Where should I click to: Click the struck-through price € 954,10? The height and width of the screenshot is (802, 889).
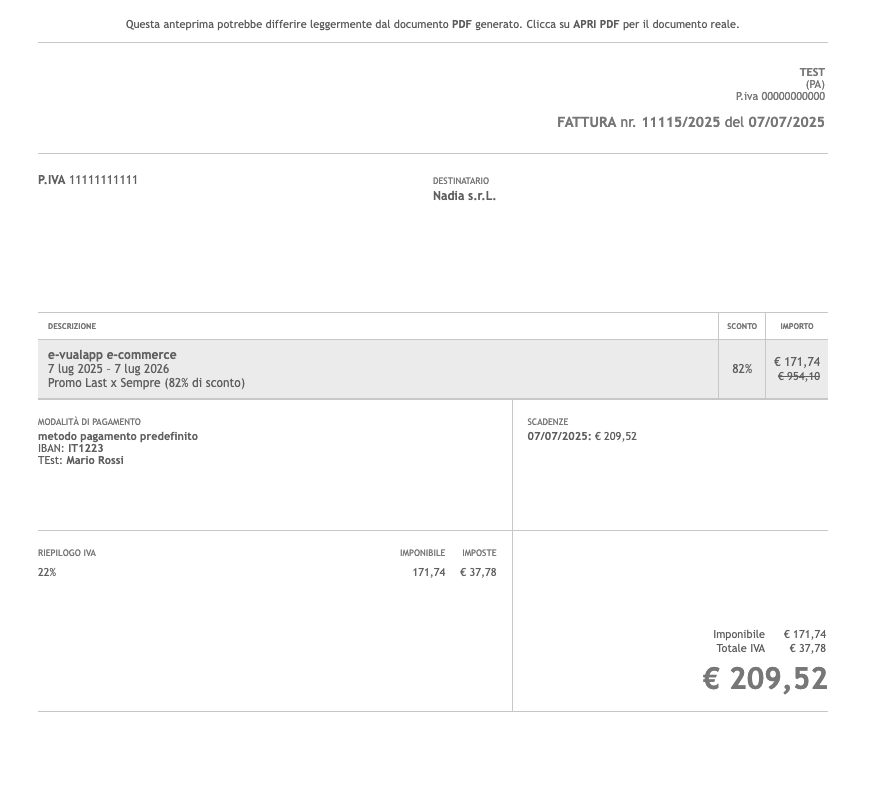point(799,376)
